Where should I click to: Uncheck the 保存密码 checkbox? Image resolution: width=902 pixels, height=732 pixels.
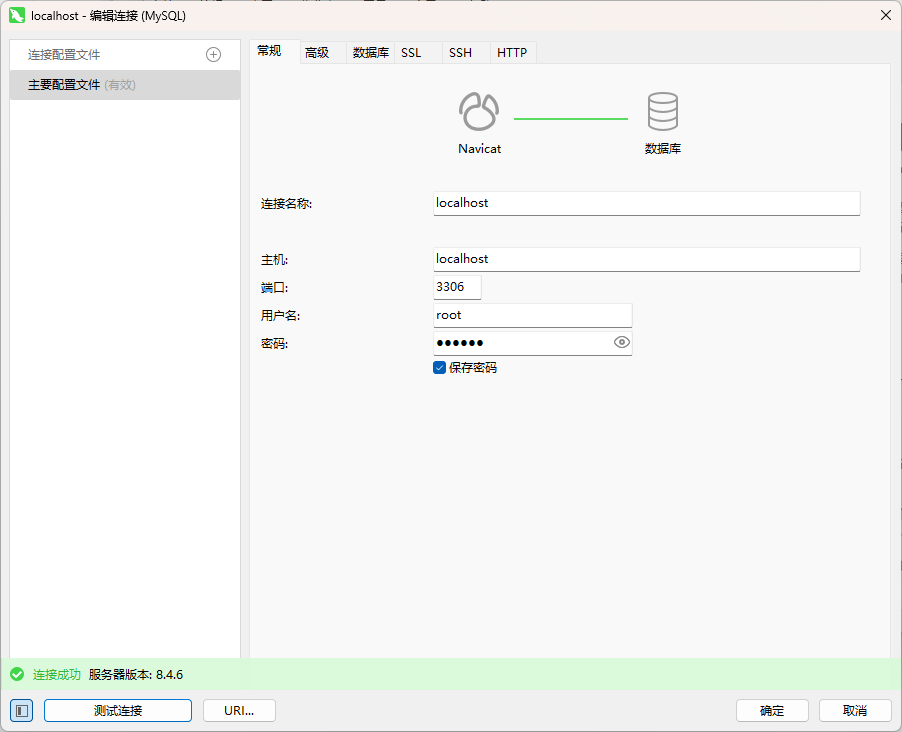[439, 368]
